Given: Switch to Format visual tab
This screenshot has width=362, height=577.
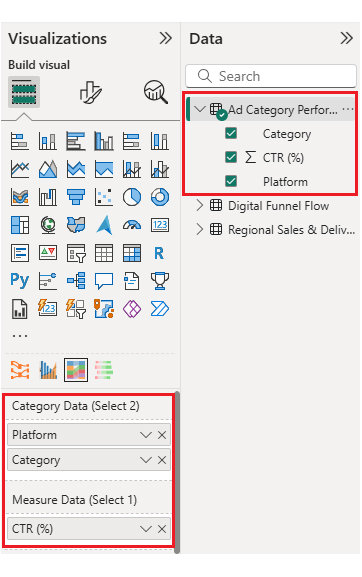Looking at the screenshot, I should tap(90, 92).
